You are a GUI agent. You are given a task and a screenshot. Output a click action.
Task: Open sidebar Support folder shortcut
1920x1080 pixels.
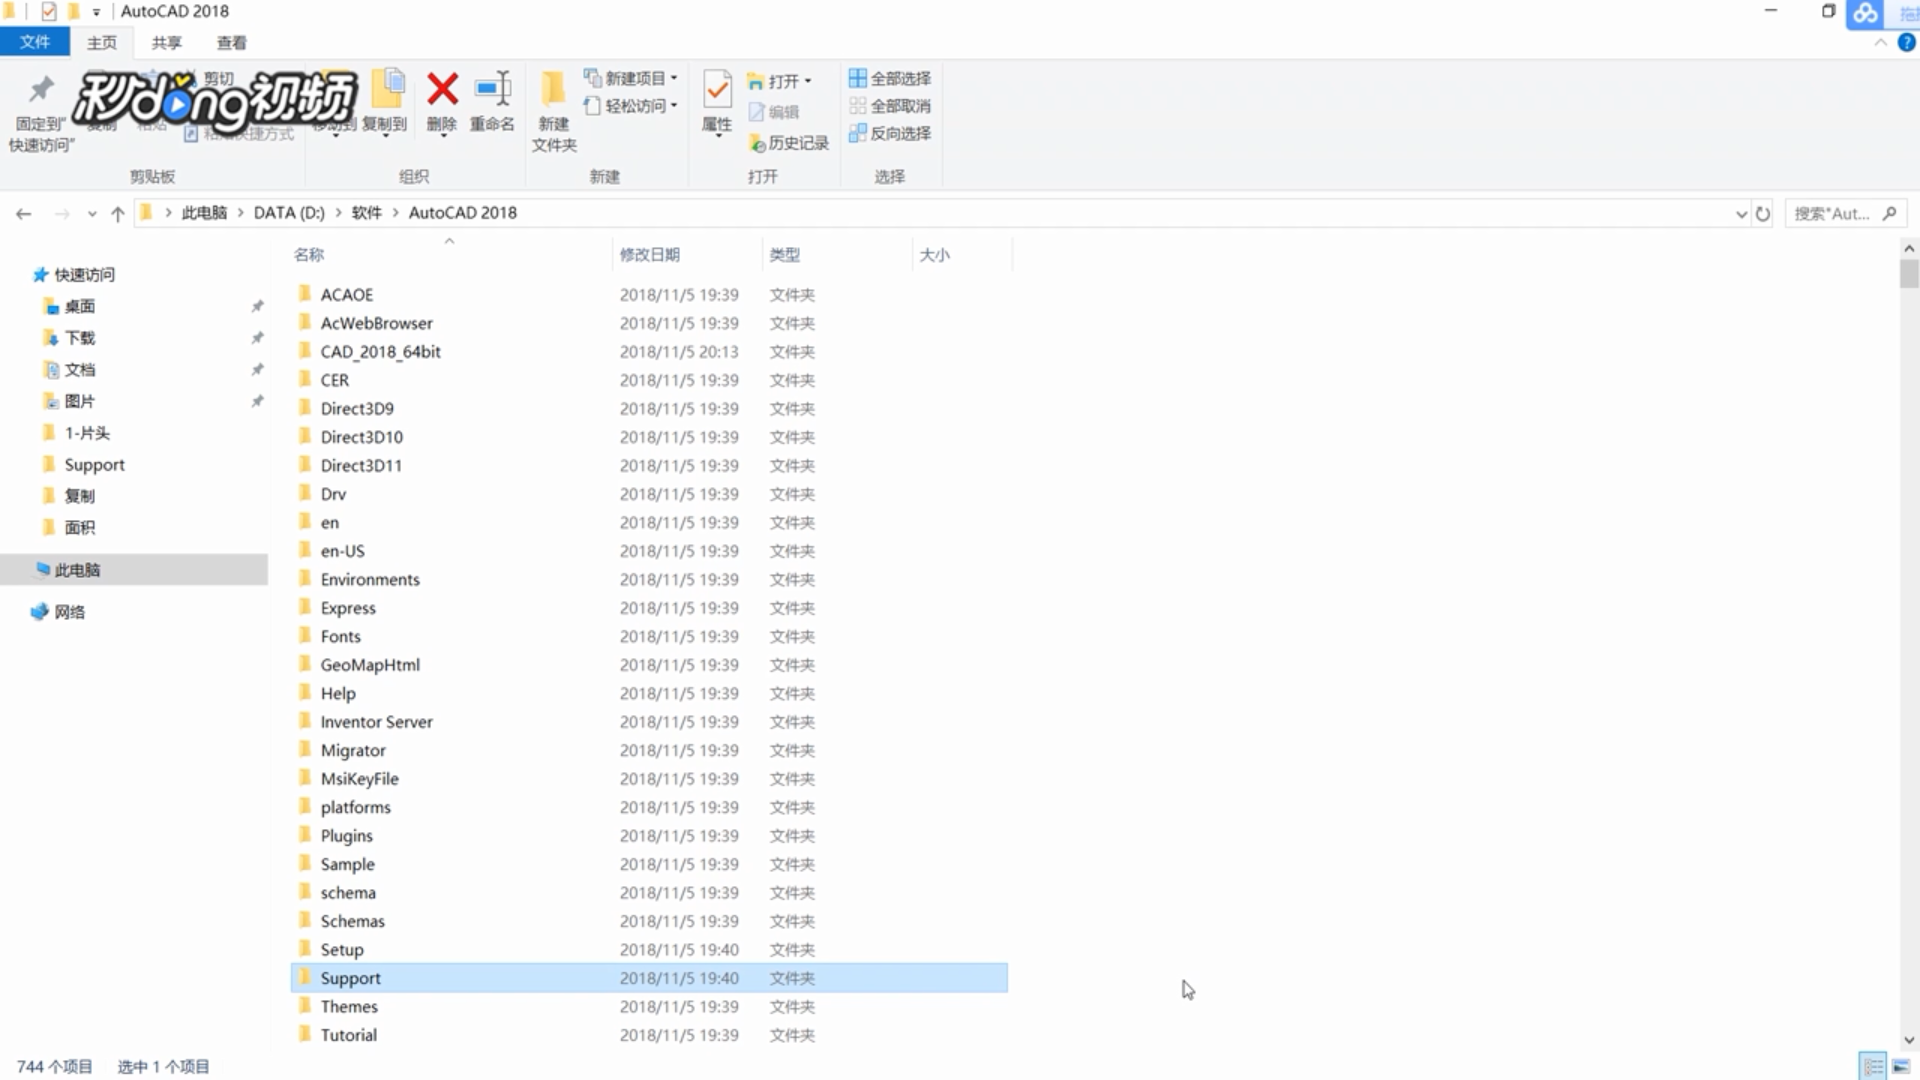coord(94,465)
